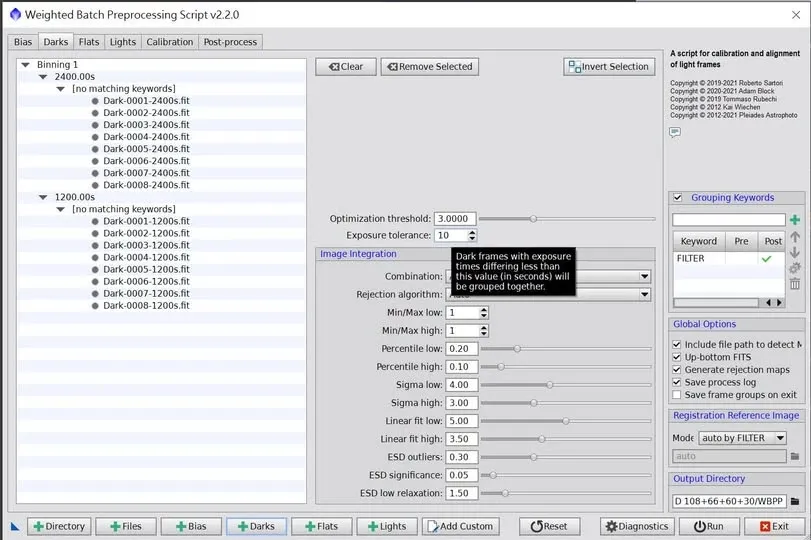This screenshot has height=540, width=811.
Task: Click the Exposure tolerance spinner arrows
Action: 472,235
